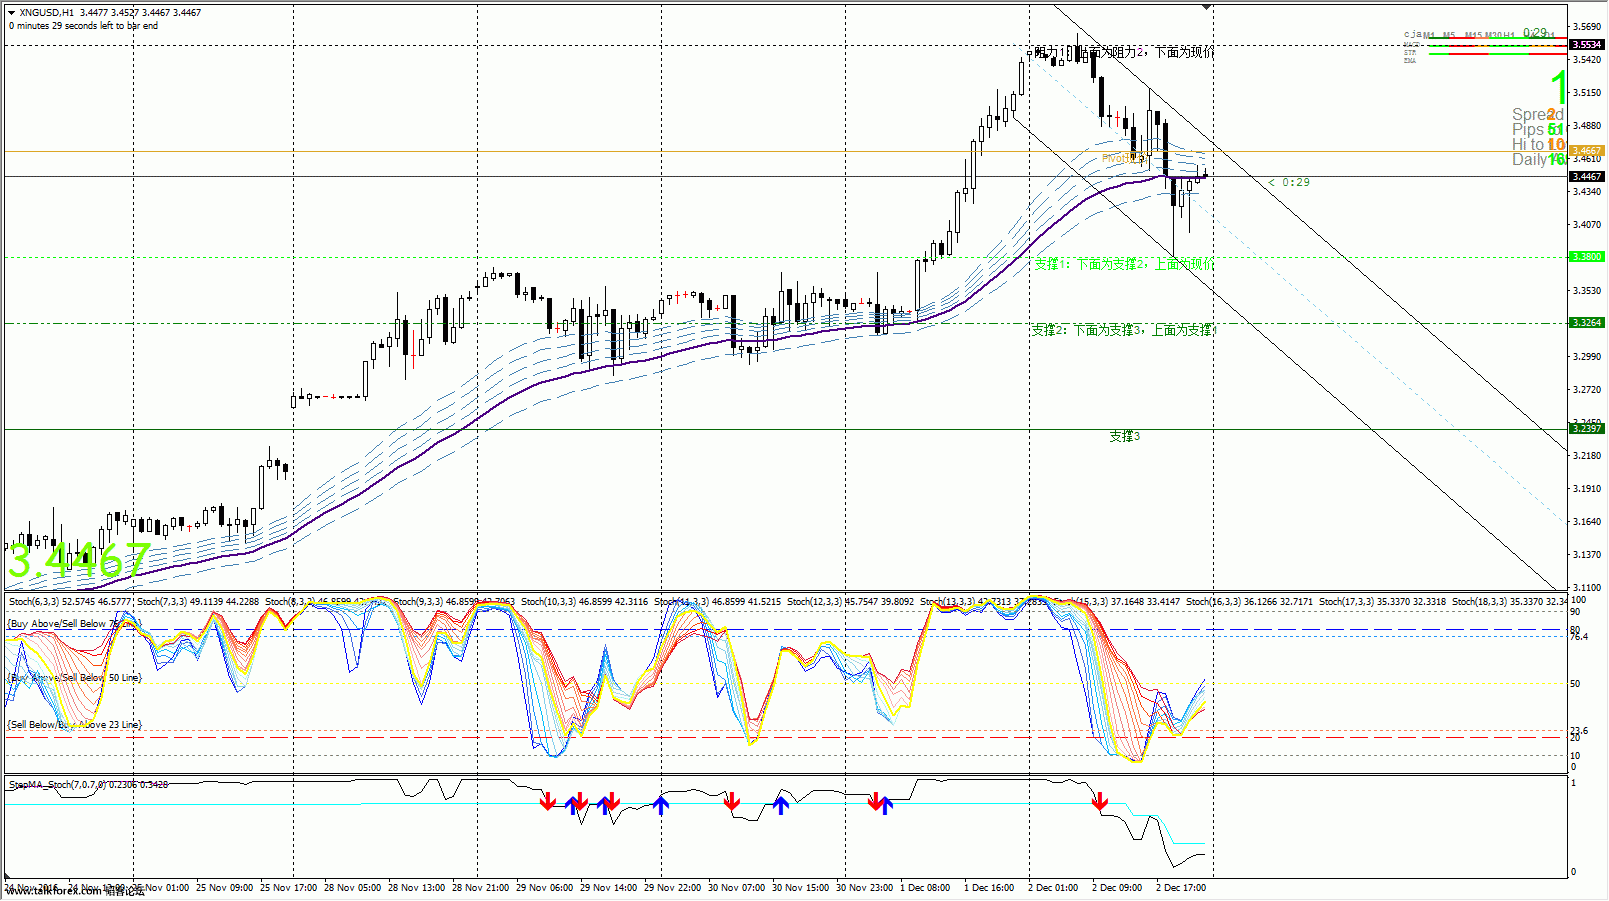
Task: Click the 支撑1 support line label
Action: (1124, 264)
